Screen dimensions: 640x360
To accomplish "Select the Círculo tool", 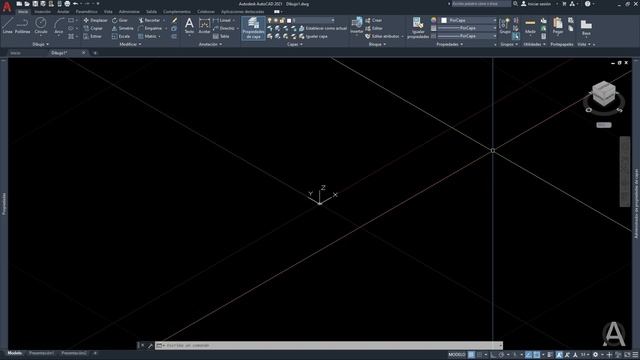I will click(41, 25).
